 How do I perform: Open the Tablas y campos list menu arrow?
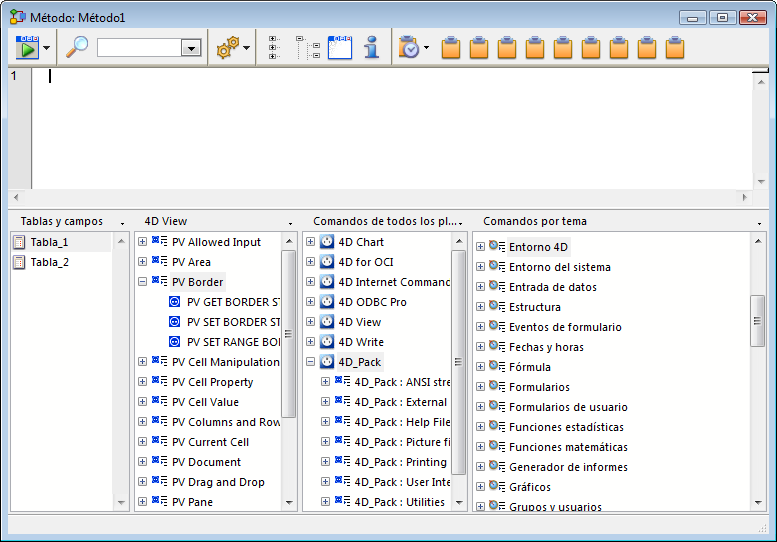(x=122, y=222)
